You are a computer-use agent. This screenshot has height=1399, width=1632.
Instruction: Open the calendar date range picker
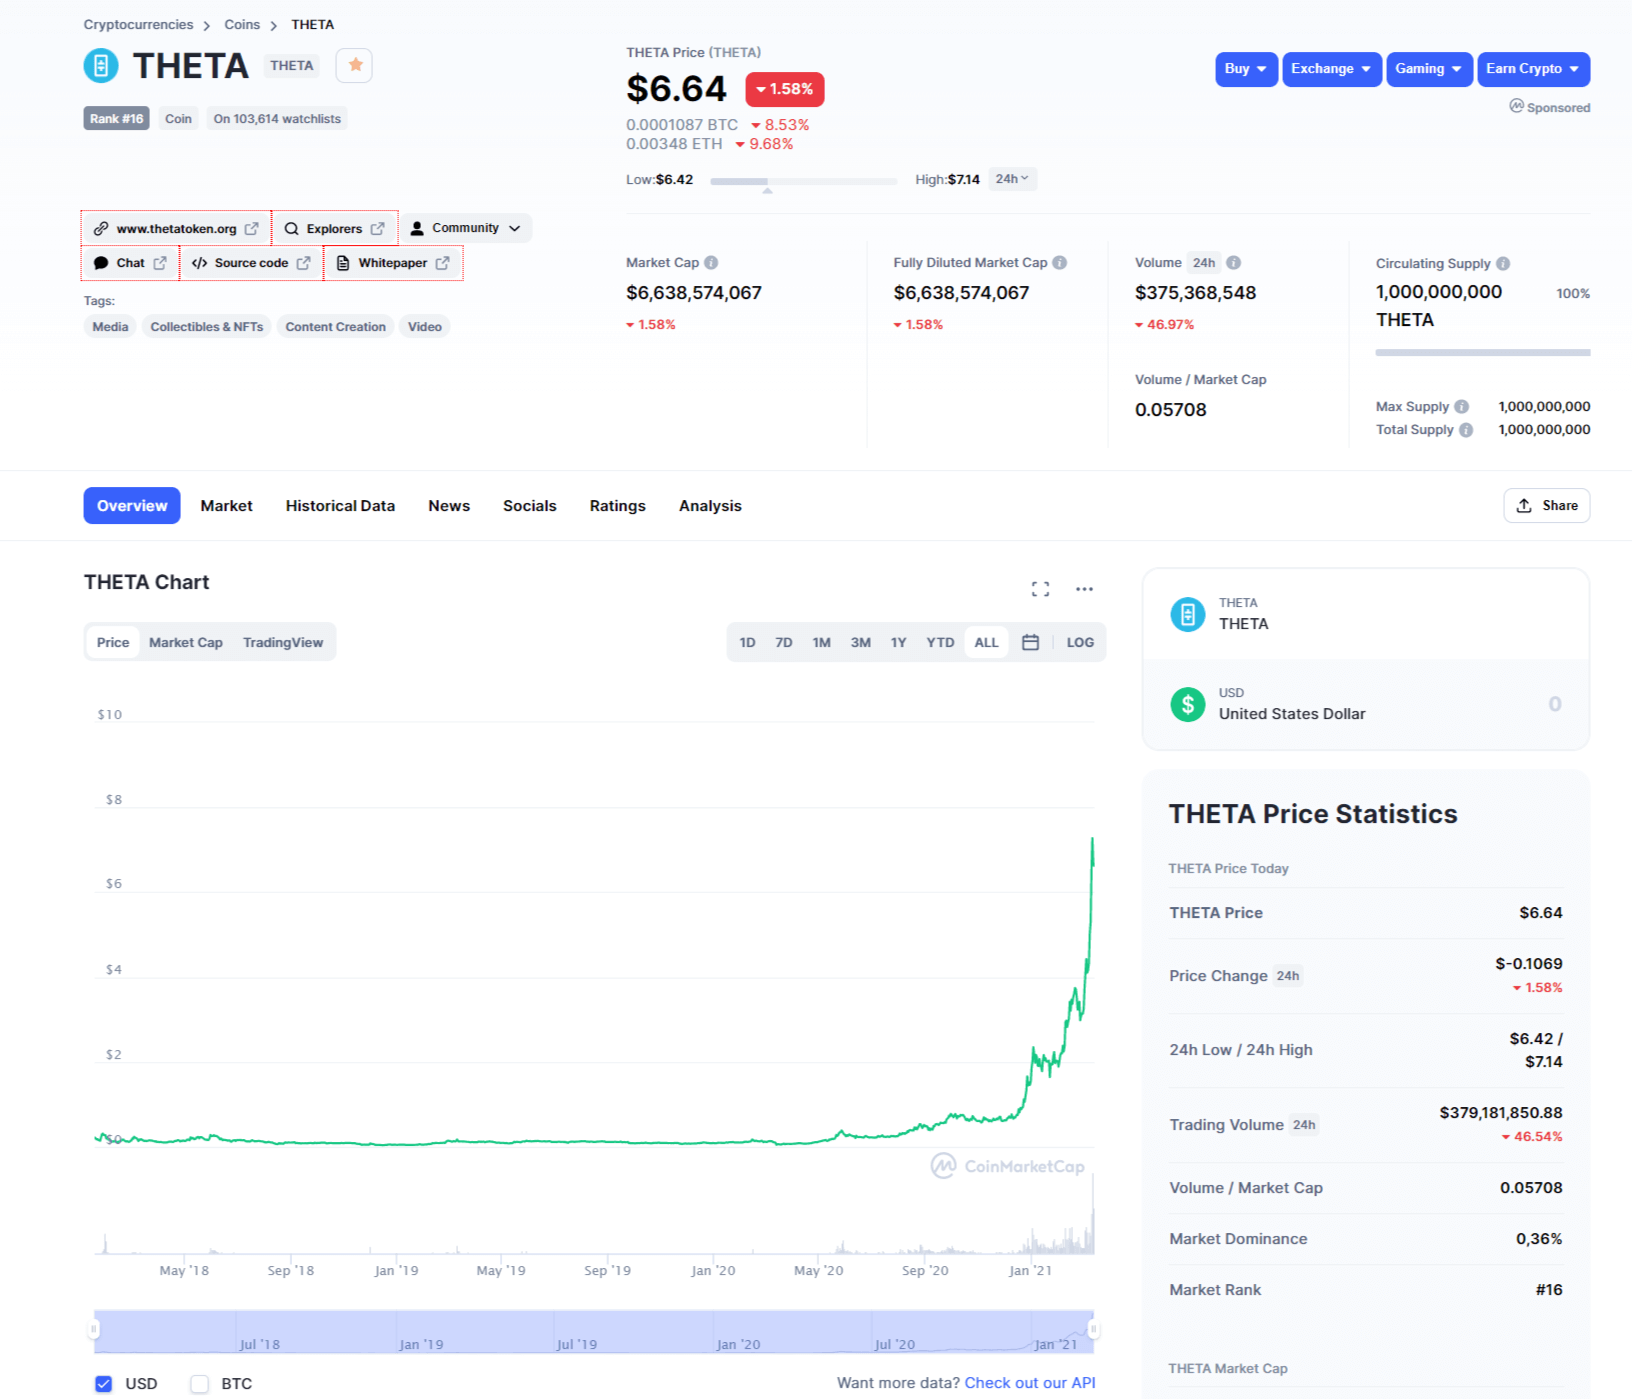[1031, 642]
